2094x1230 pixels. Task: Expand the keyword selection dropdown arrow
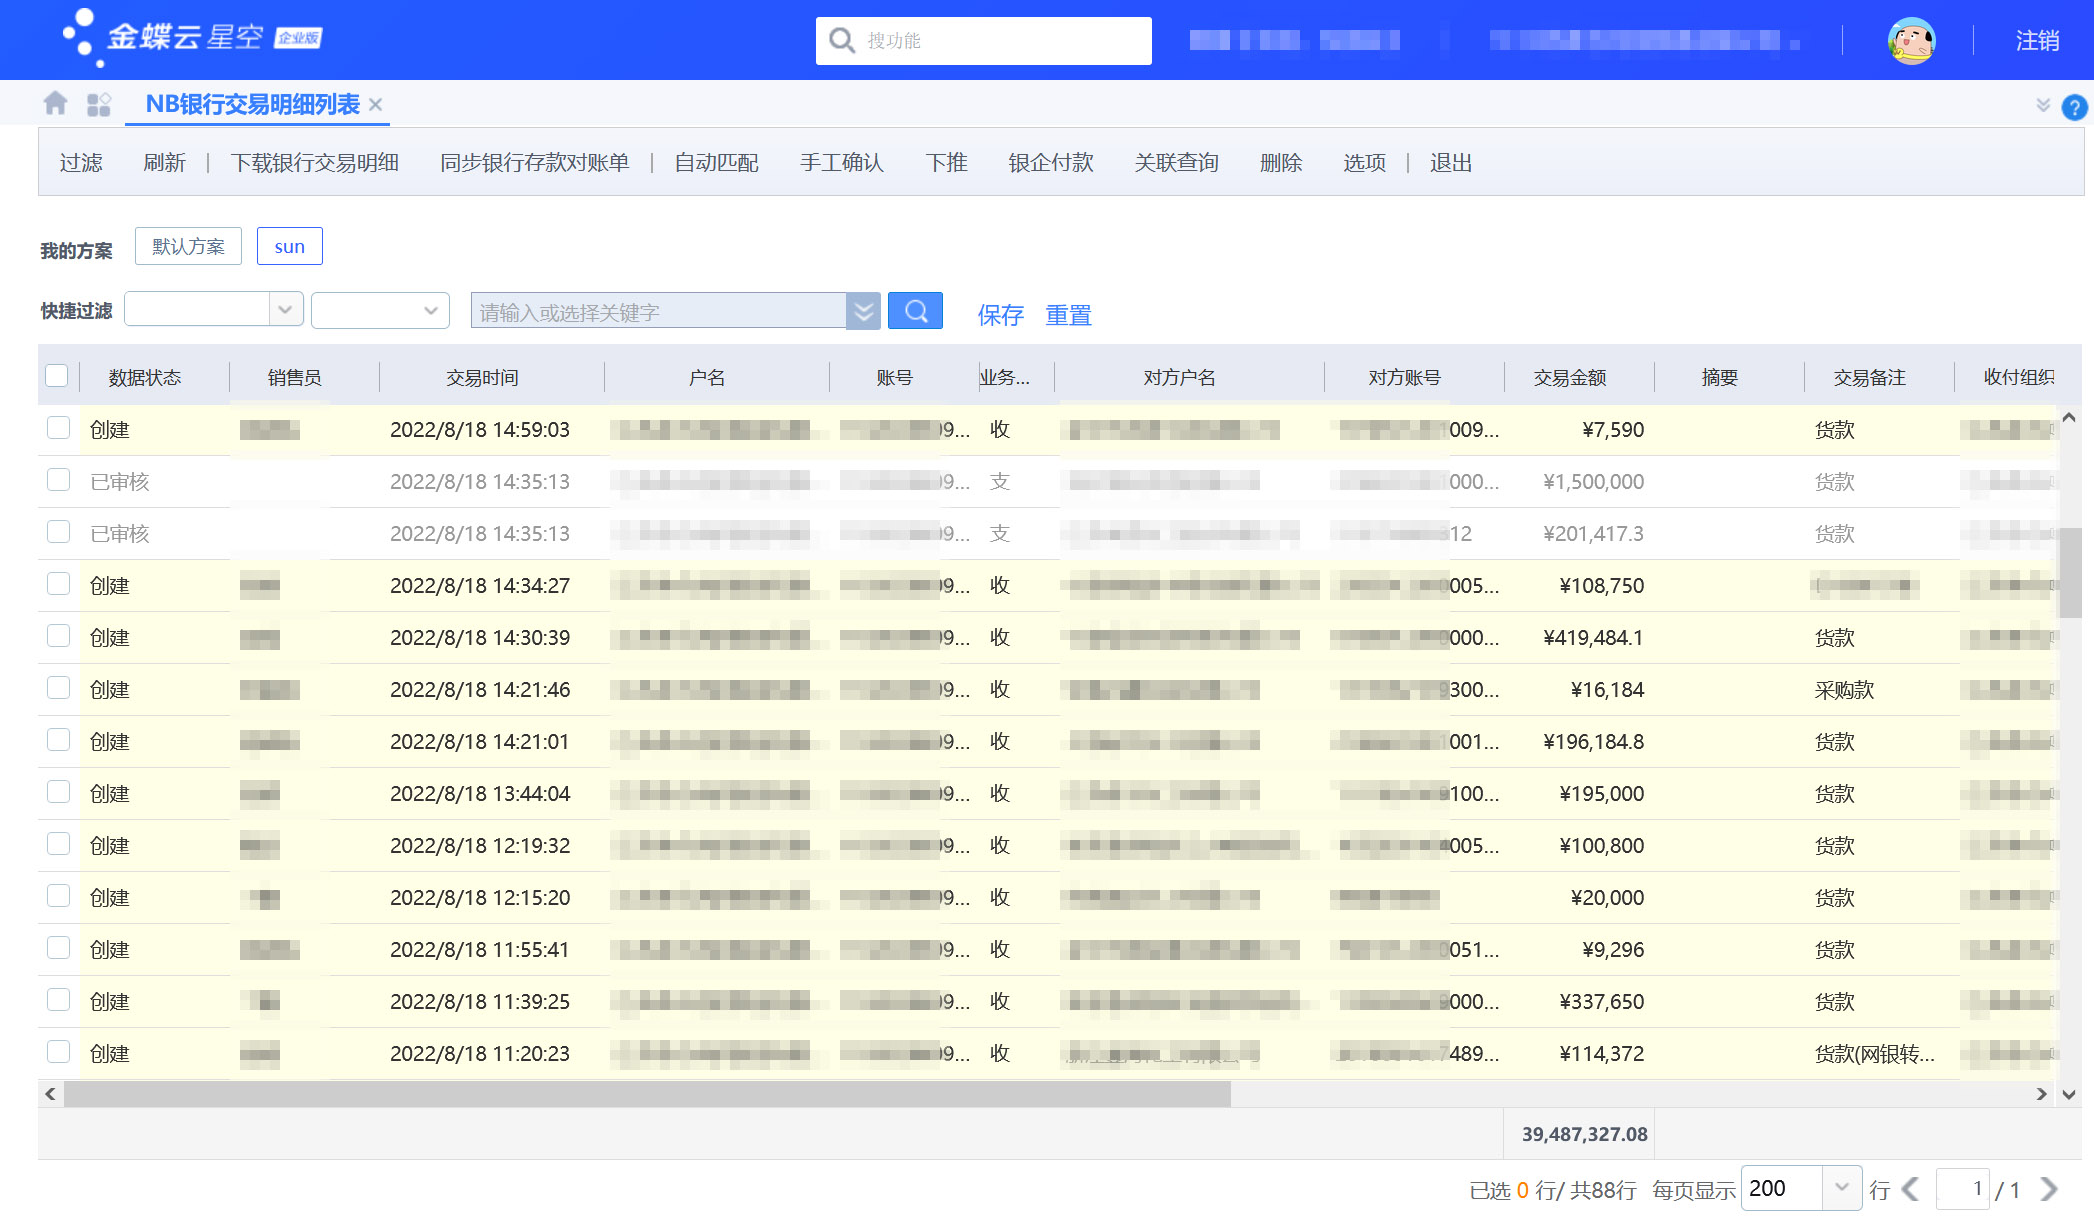(863, 311)
